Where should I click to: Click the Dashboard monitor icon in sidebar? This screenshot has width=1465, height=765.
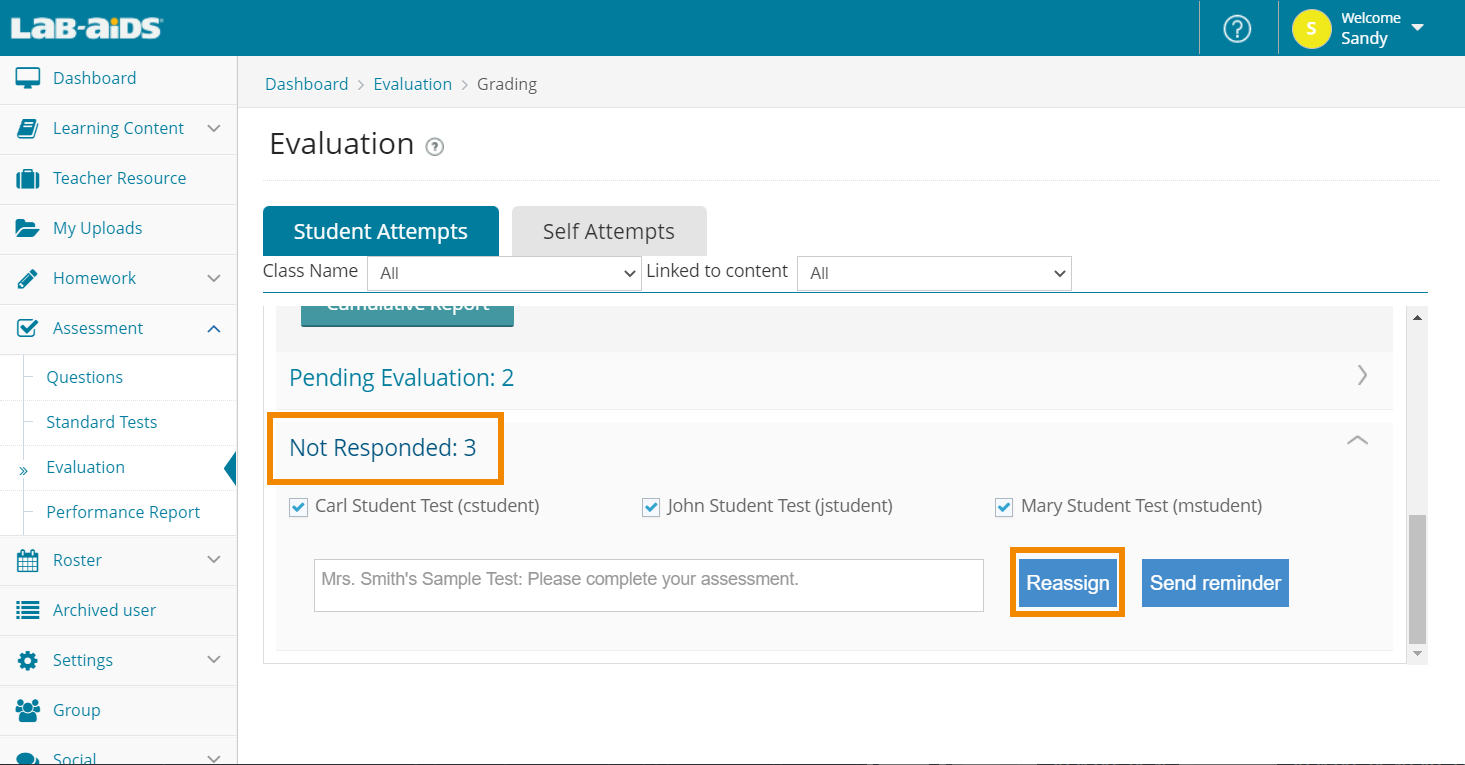pyautogui.click(x=27, y=78)
